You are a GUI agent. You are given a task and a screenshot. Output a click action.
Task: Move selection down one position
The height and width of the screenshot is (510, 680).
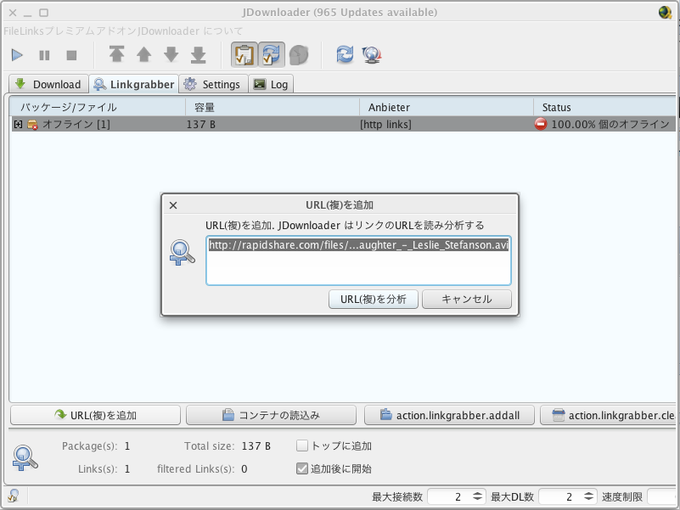coord(171,55)
